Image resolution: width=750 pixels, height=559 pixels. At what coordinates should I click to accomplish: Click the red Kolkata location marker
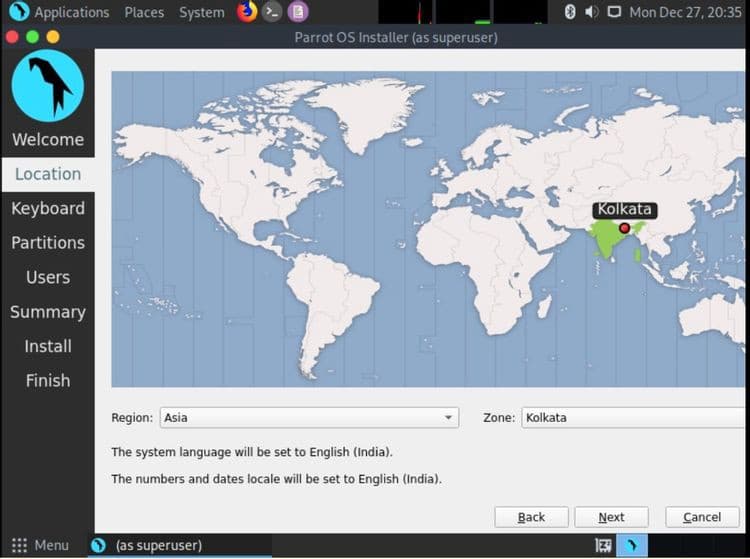click(x=624, y=228)
